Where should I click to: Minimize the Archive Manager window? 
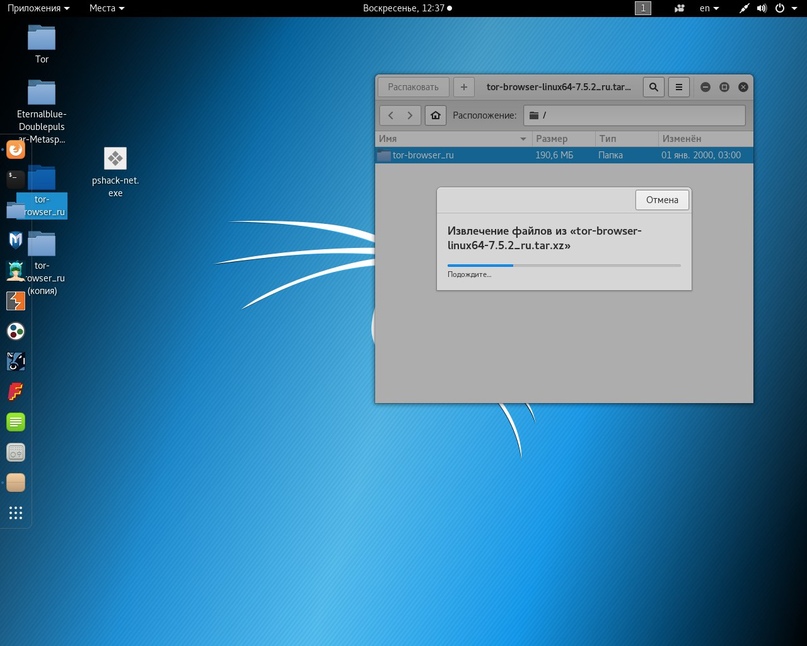706,87
